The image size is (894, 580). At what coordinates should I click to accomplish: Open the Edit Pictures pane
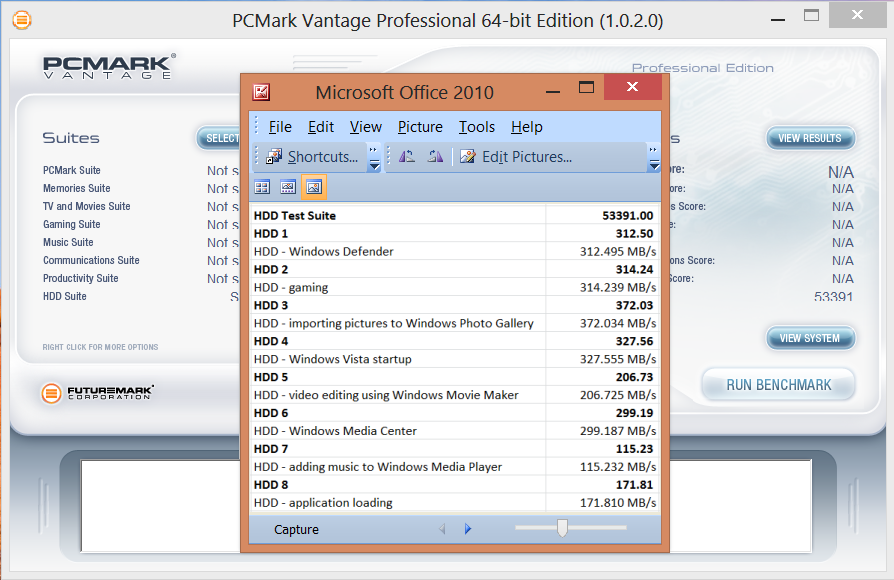point(516,157)
